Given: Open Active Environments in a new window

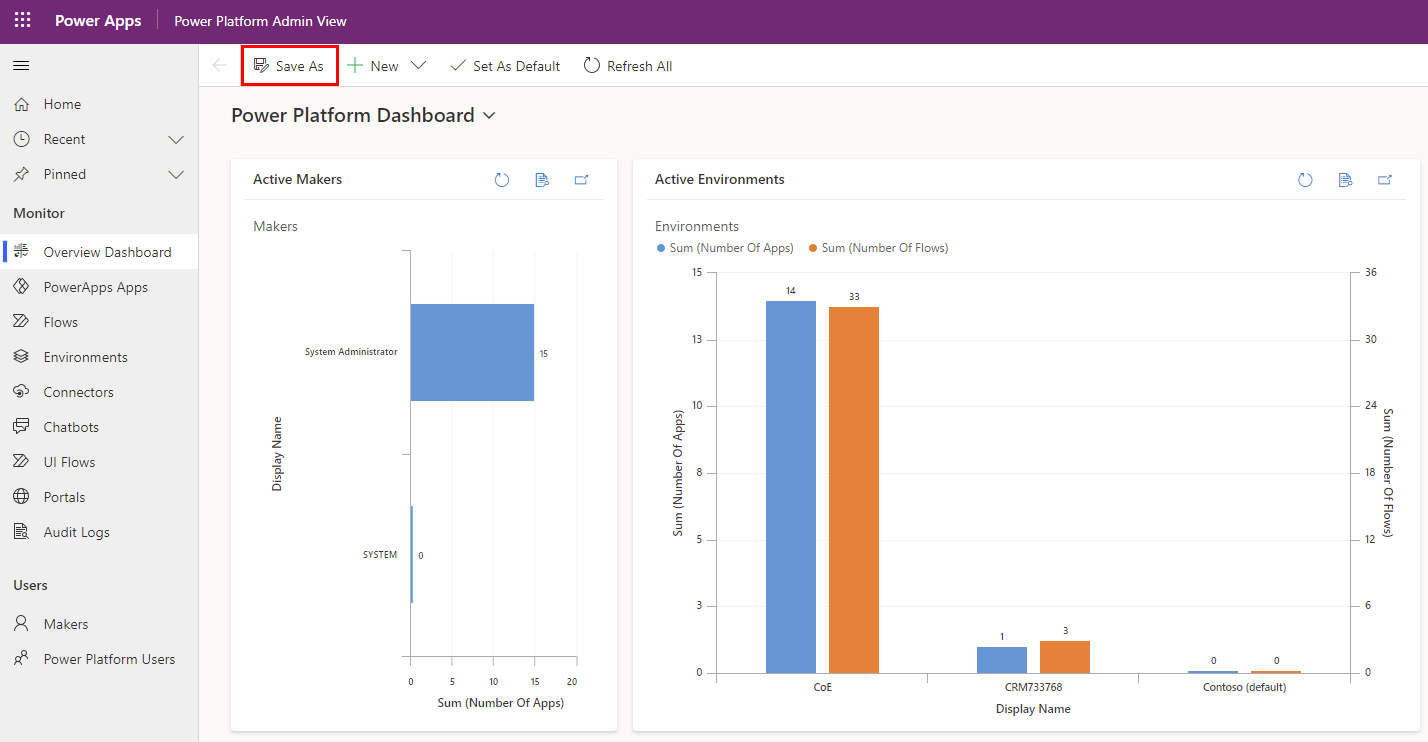Looking at the screenshot, I should (1385, 180).
